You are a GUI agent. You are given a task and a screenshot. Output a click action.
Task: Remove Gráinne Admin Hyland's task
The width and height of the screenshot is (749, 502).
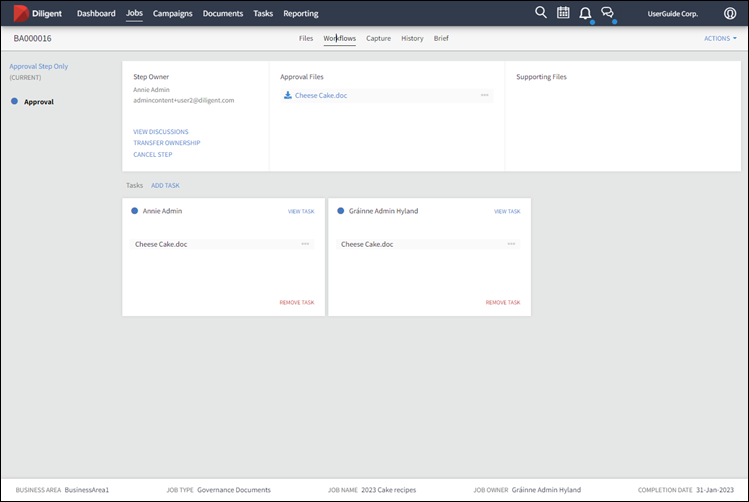[503, 302]
